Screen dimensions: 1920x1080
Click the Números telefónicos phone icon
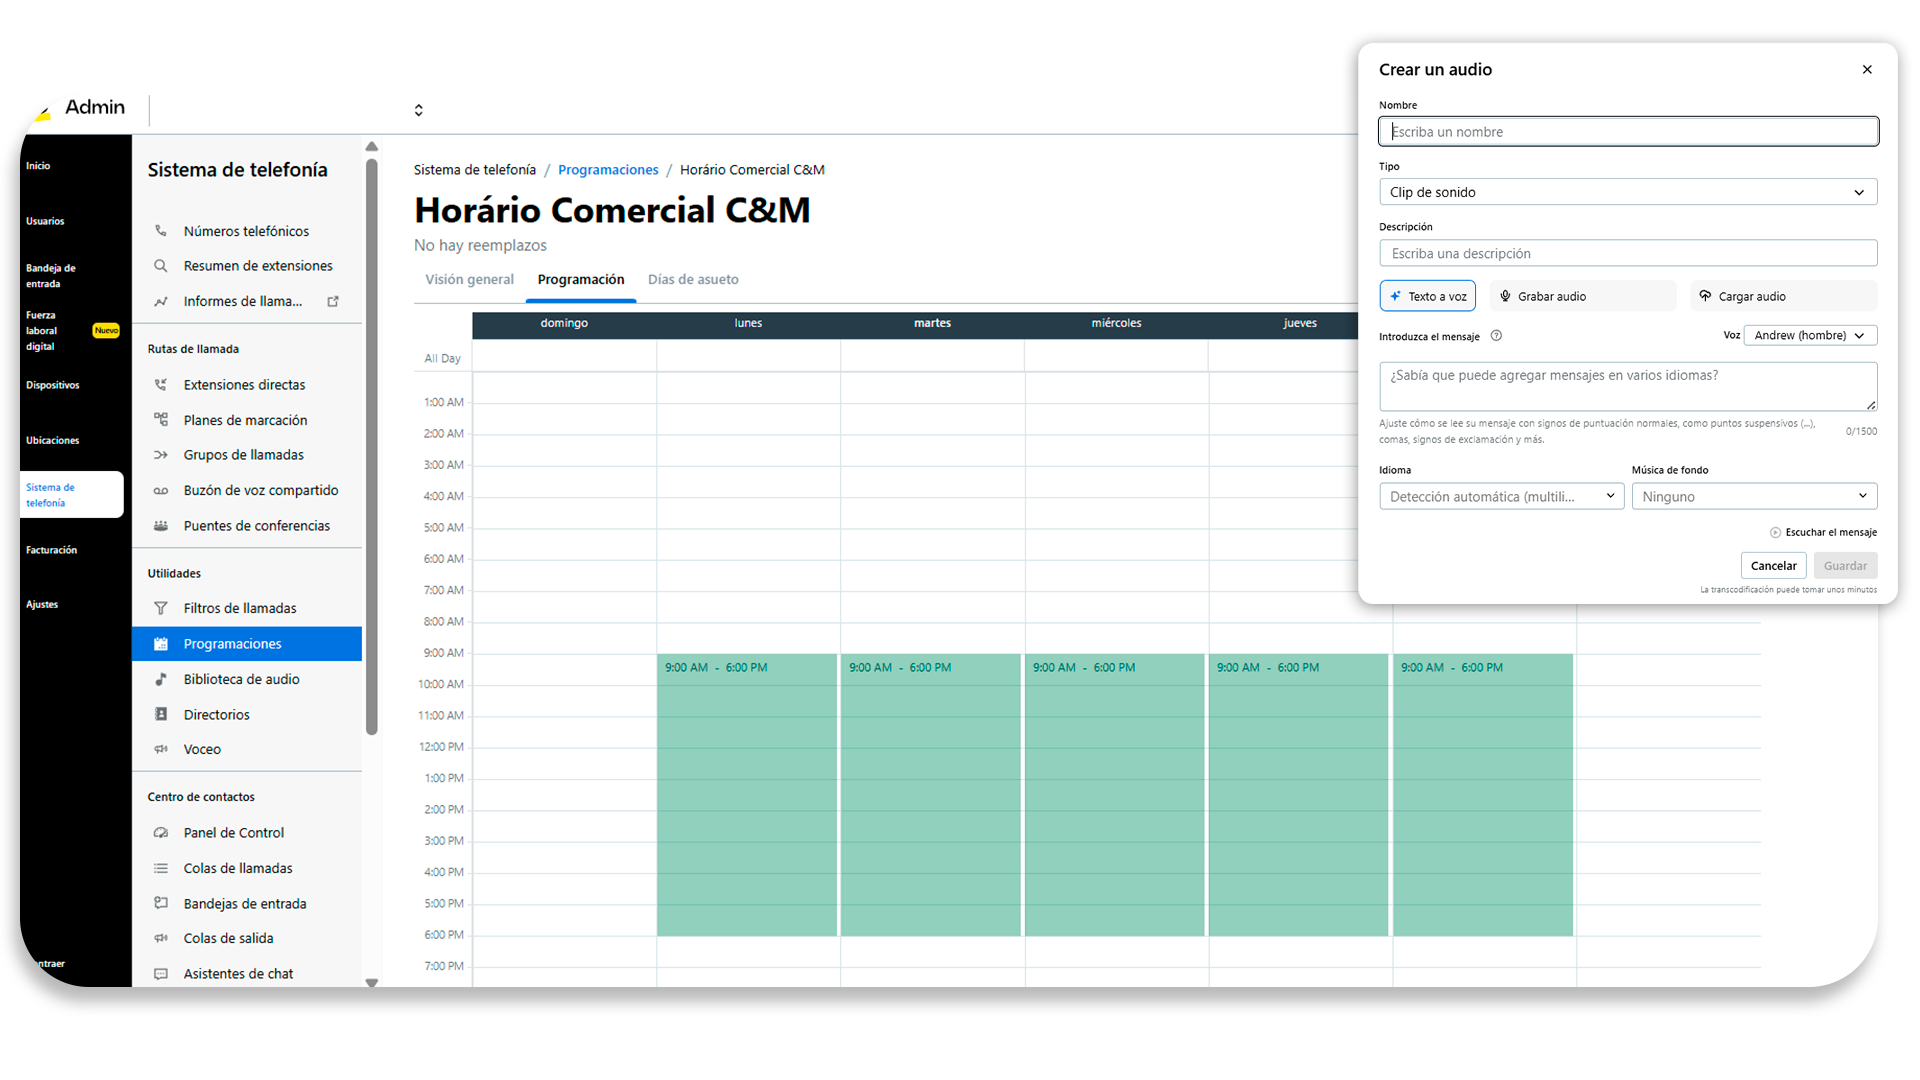[160, 231]
